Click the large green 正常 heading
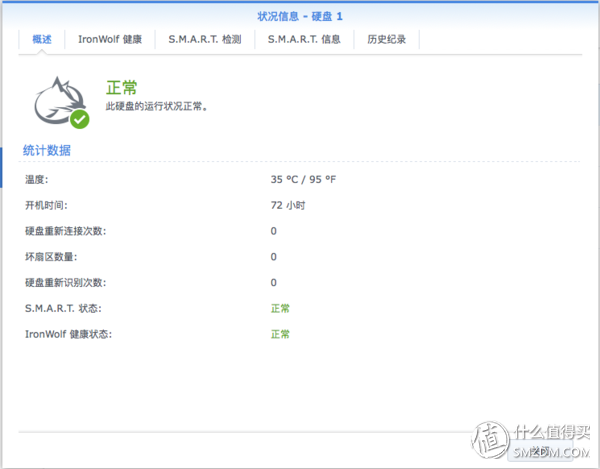The height and width of the screenshot is (469, 600). coord(121,88)
